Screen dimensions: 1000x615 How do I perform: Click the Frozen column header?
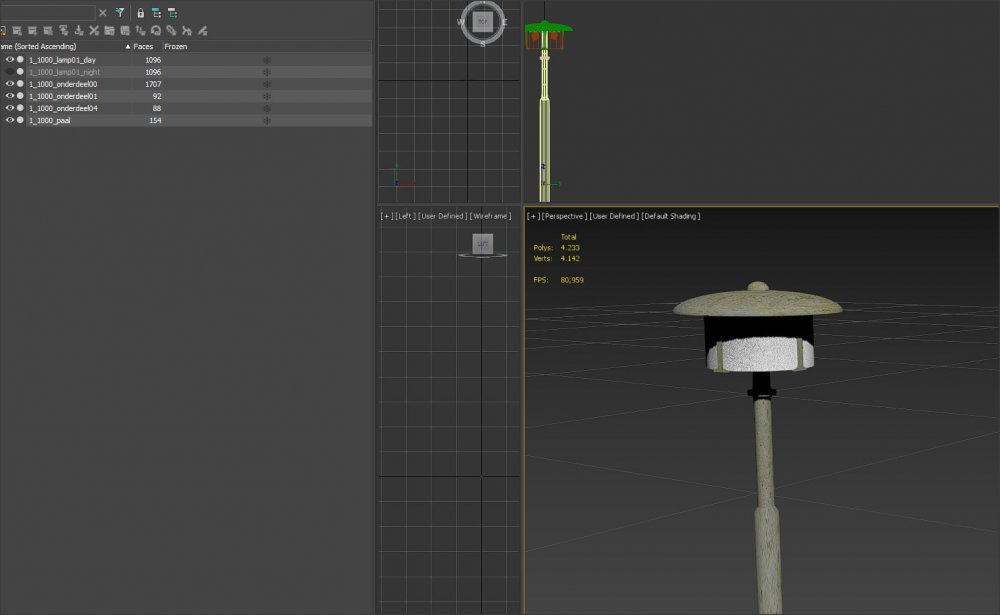click(x=176, y=47)
